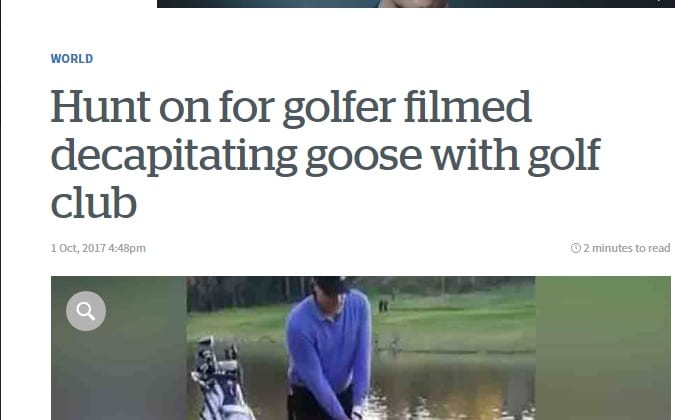The width and height of the screenshot is (675, 420).
Task: Click "decapitating" in the headline
Action: click(174, 156)
